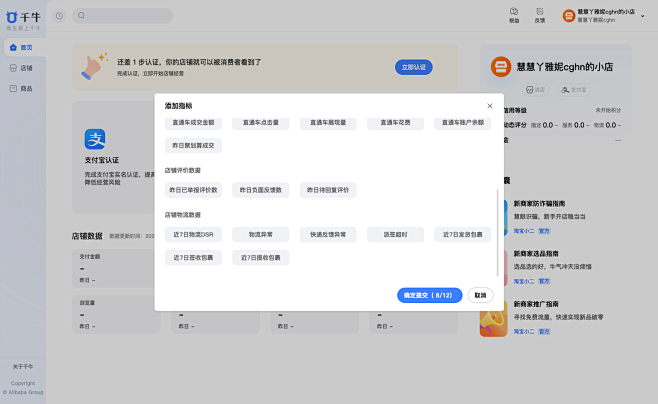Click the history clock icon
Image resolution: width=658 pixels, height=404 pixels.
59,16
